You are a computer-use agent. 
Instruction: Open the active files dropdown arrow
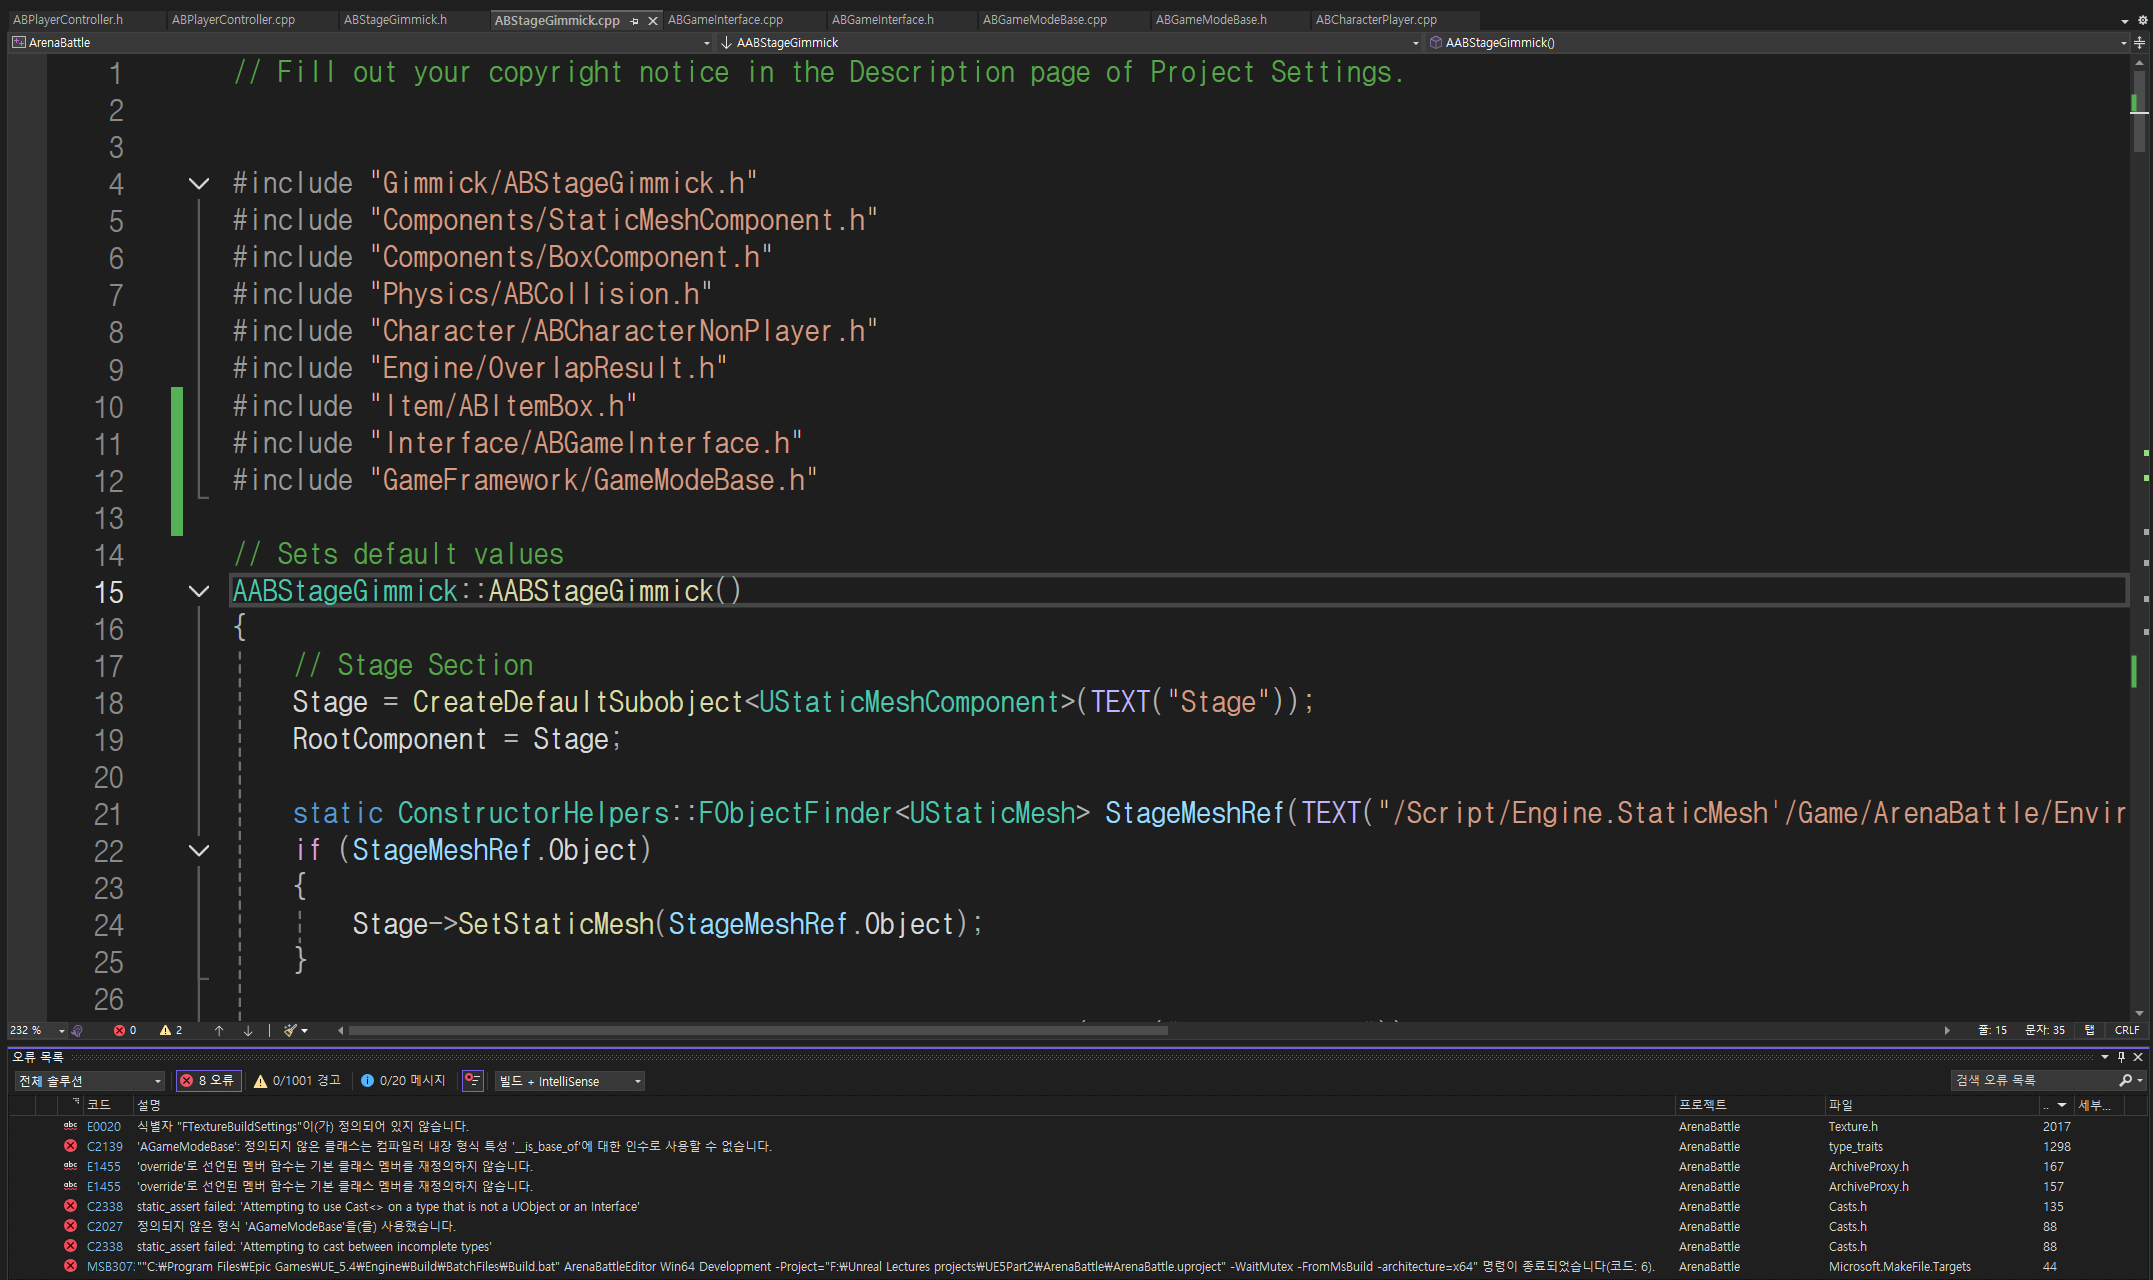[2125, 21]
